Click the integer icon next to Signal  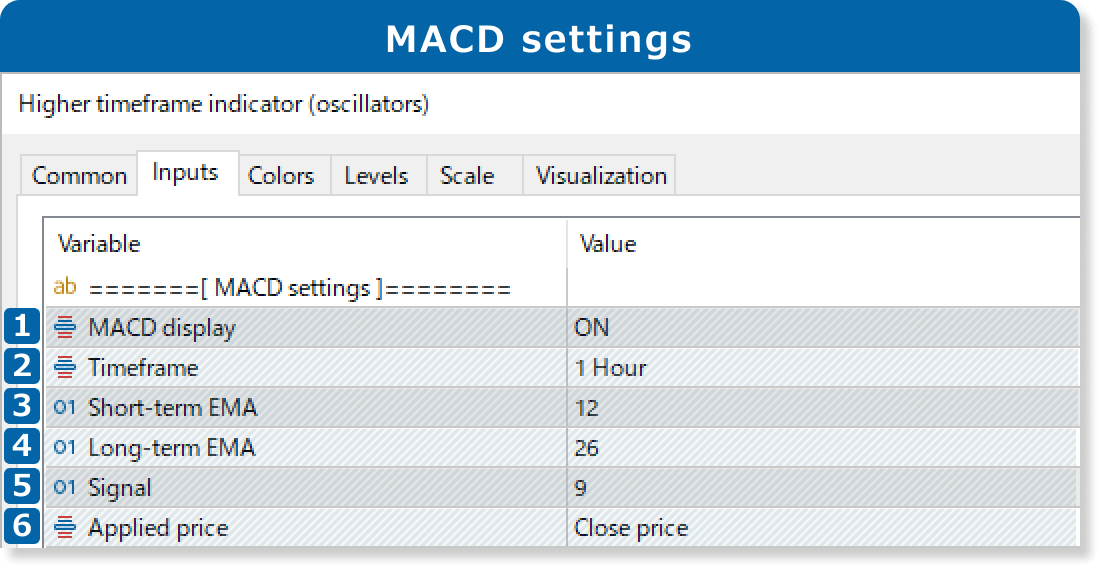(x=65, y=488)
